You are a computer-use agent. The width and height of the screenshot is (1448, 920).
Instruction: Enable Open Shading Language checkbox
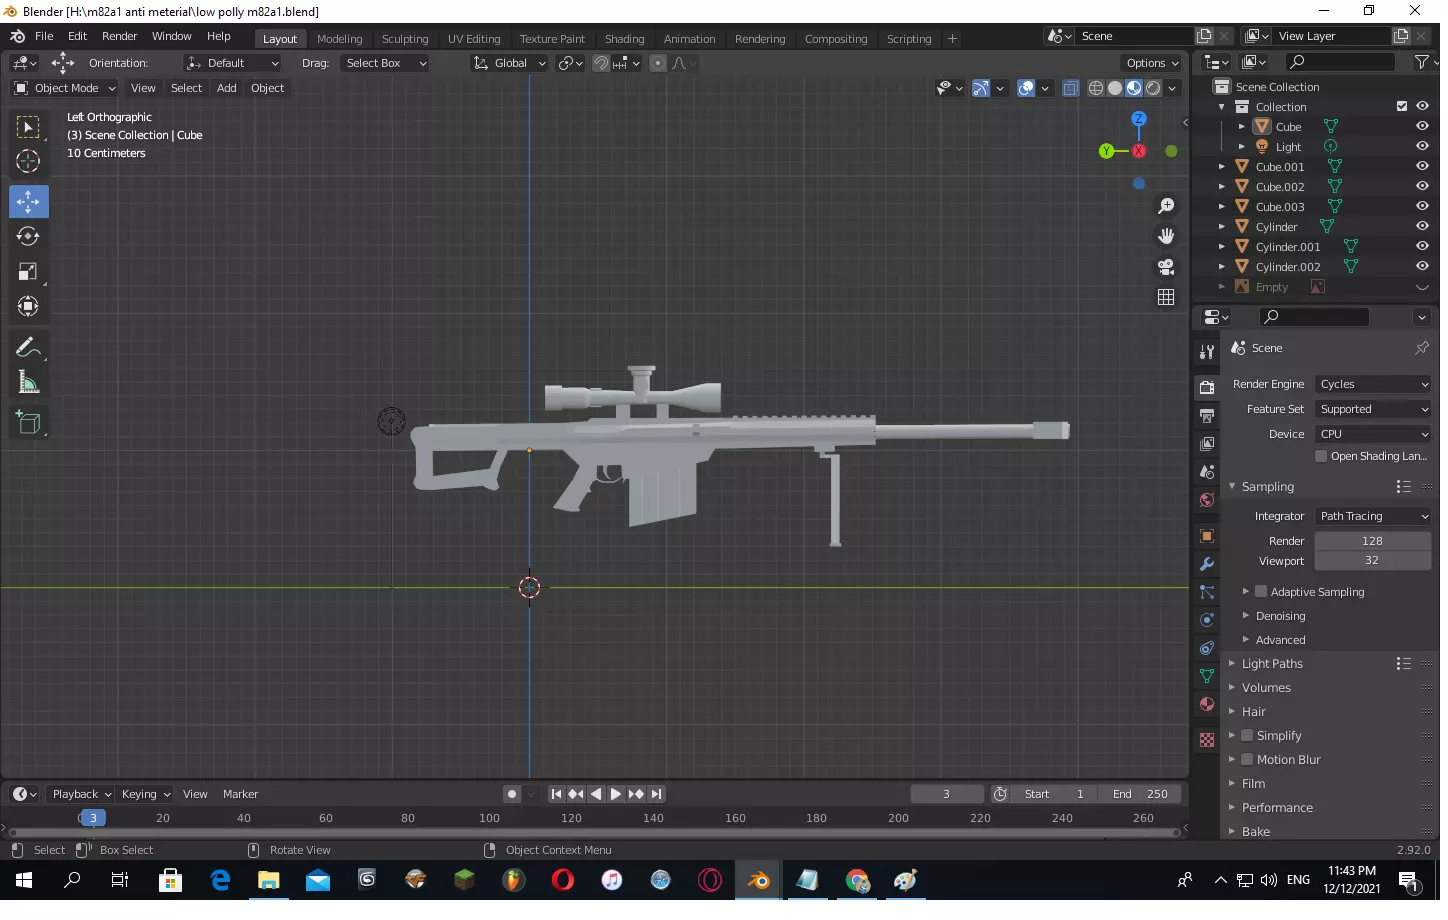tap(1321, 457)
